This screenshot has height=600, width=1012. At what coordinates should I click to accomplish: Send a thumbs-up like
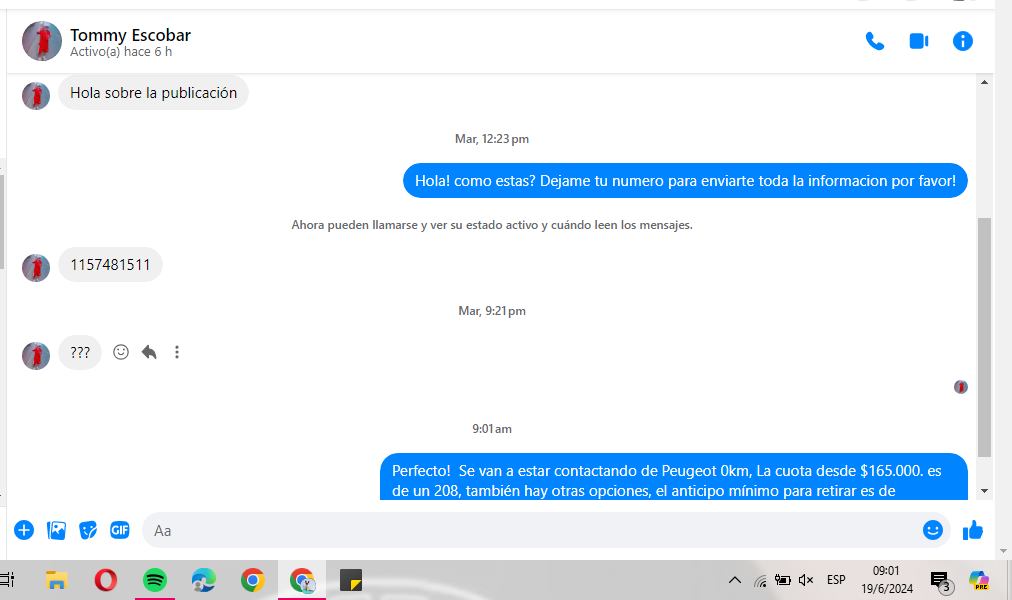[x=973, y=530]
